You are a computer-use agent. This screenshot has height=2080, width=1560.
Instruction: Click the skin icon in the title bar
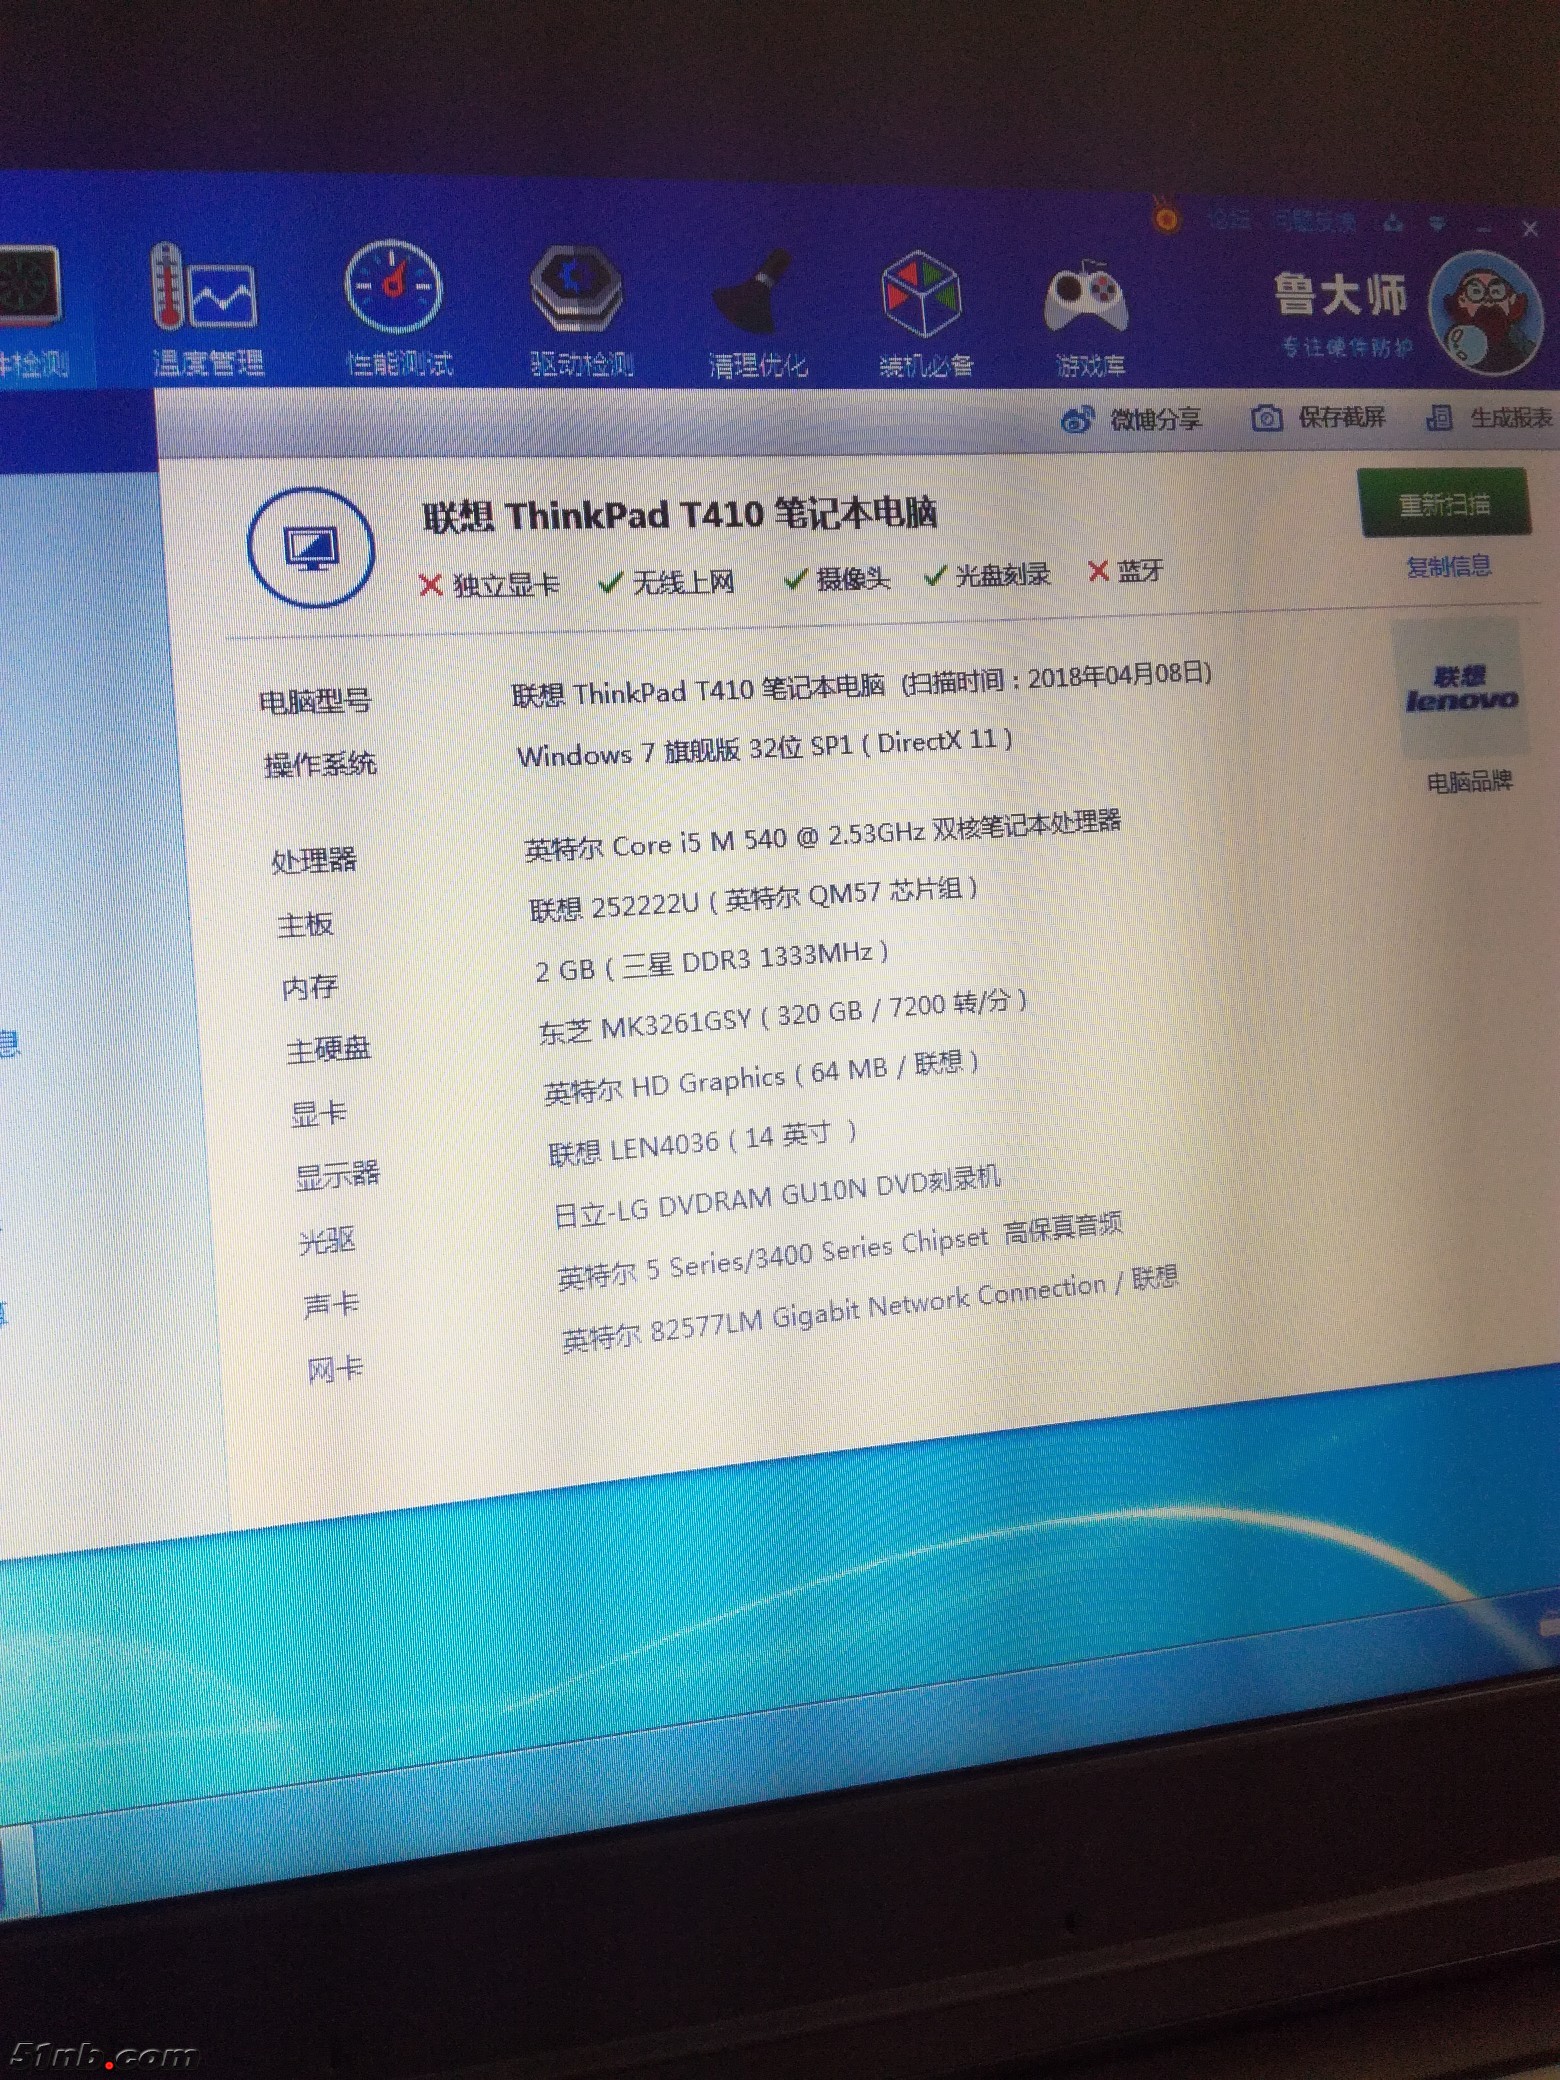point(1394,223)
